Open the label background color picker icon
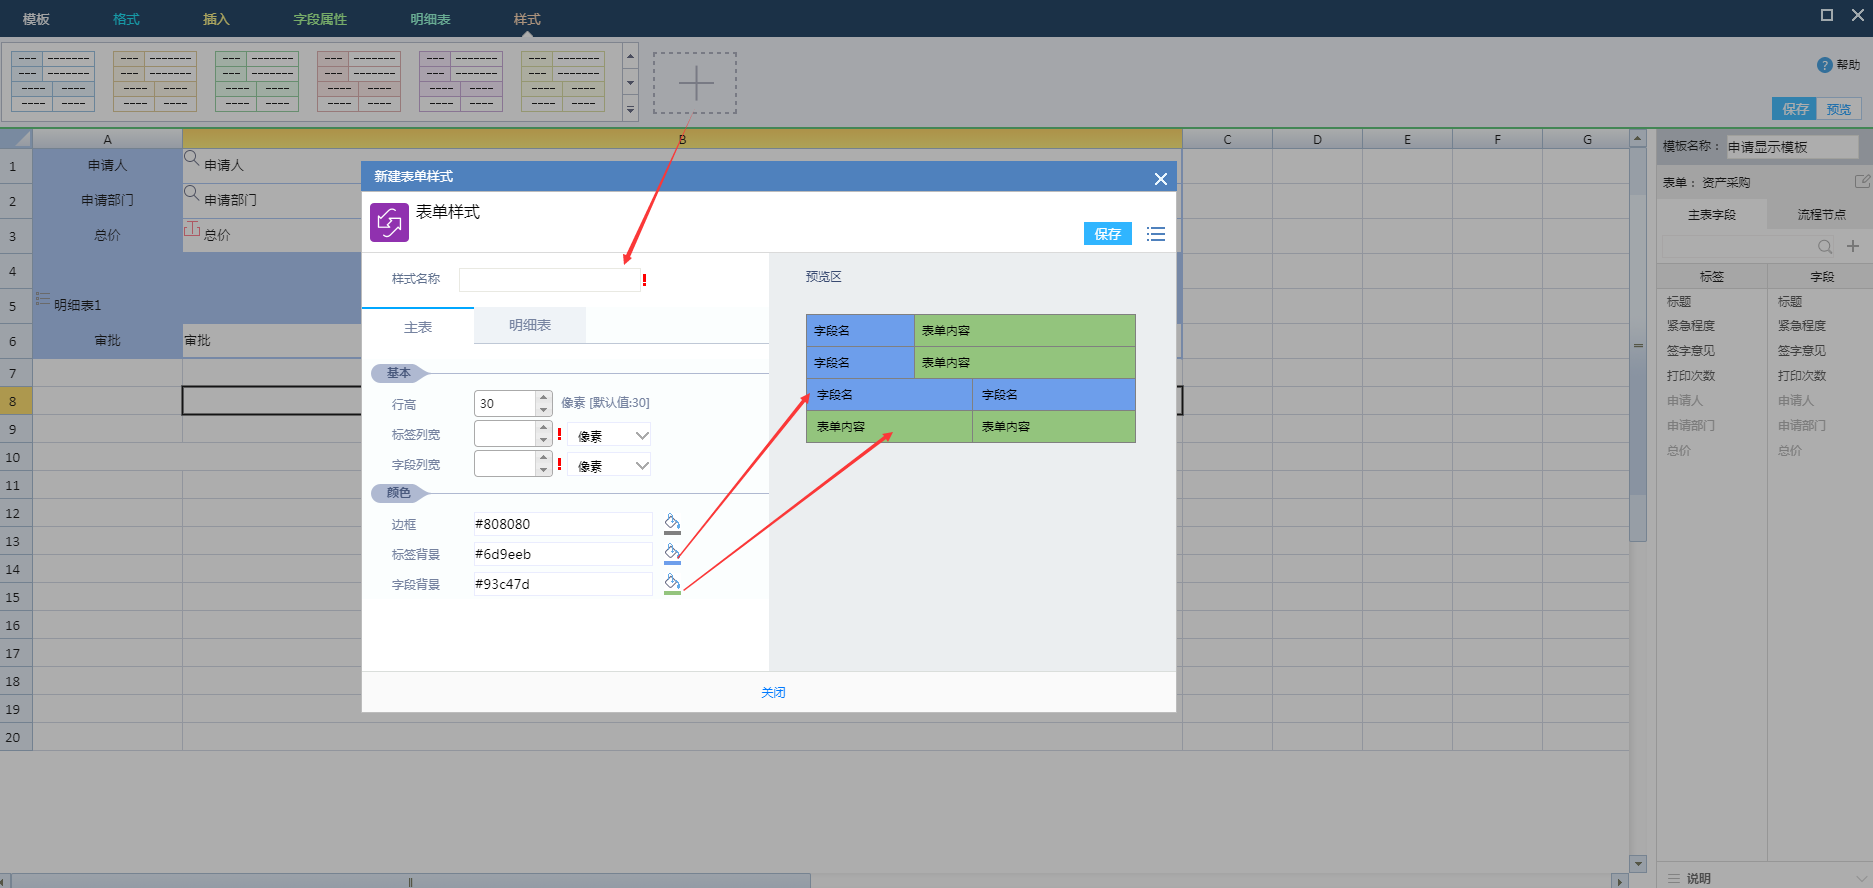 (672, 554)
